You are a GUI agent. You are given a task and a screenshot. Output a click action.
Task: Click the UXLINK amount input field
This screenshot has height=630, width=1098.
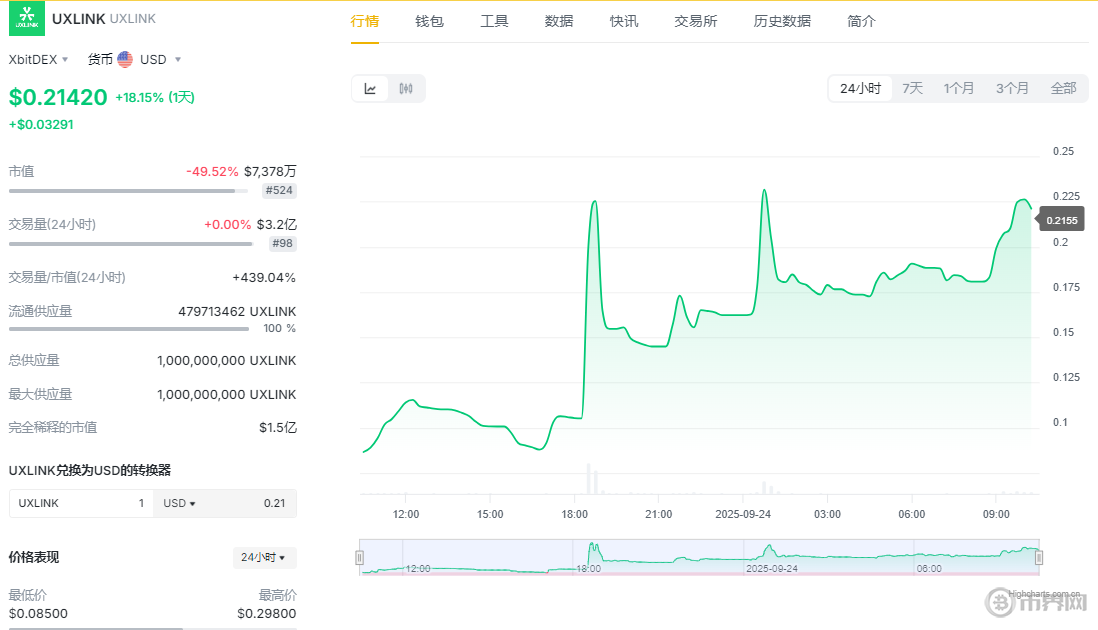81,503
